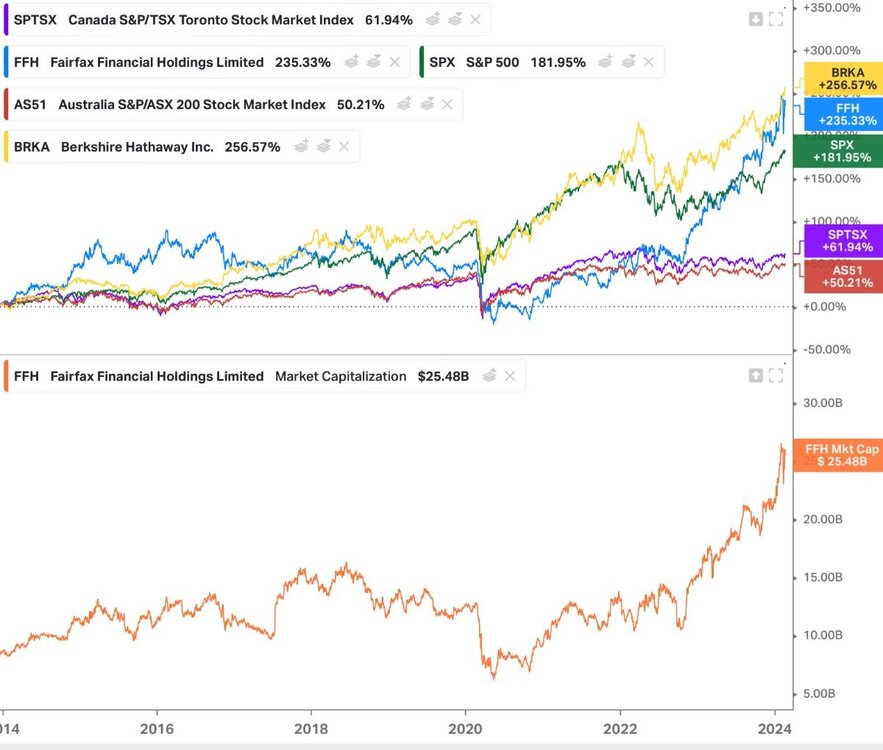The image size is (883, 750).
Task: Click the layers-plus icon beside FFH 235.33%
Action: point(351,61)
